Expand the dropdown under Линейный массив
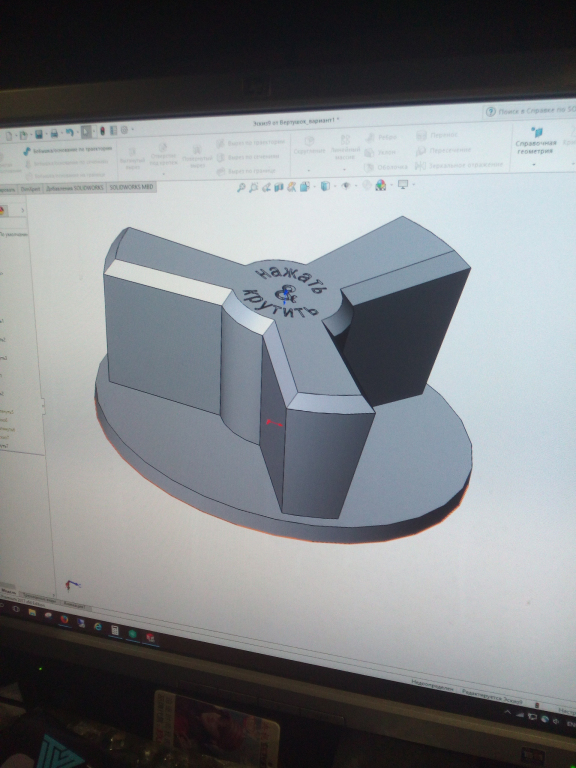 [x=344, y=170]
